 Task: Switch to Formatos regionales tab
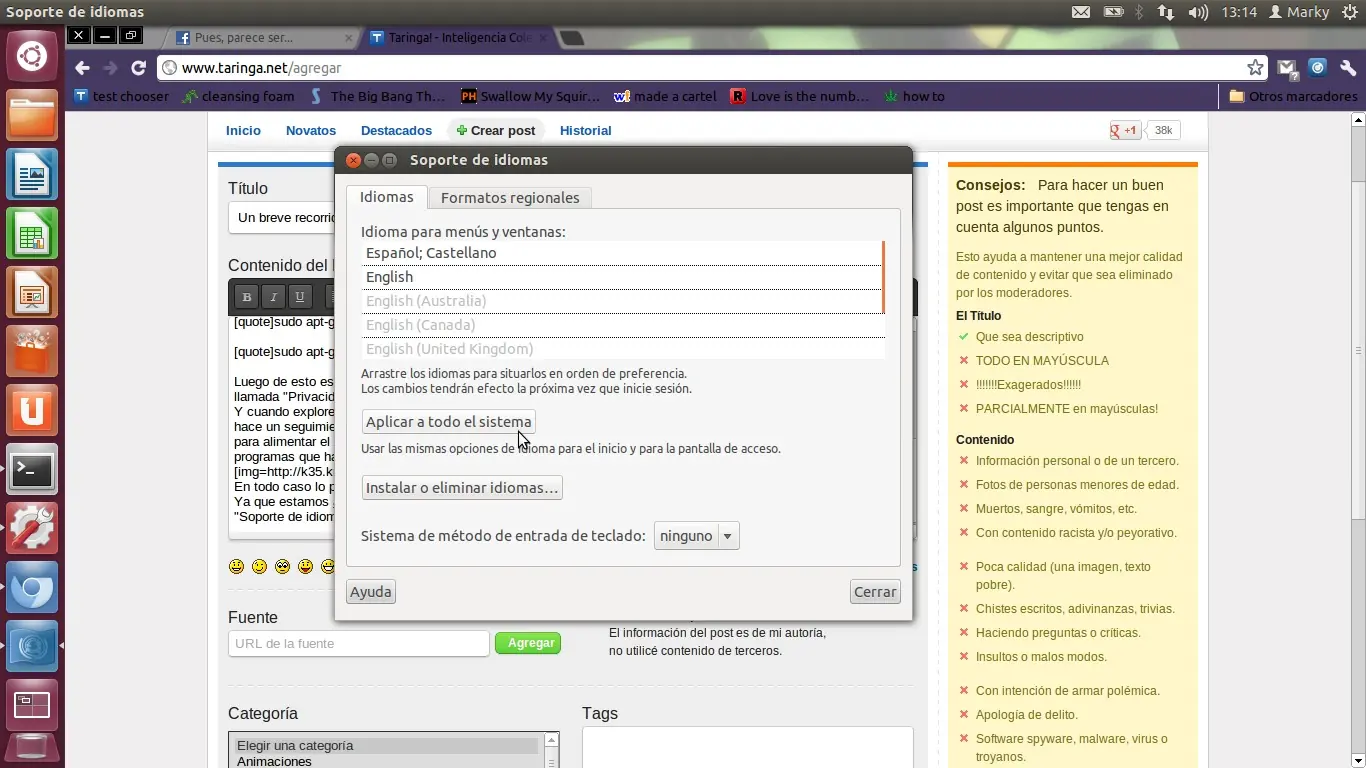(x=510, y=198)
